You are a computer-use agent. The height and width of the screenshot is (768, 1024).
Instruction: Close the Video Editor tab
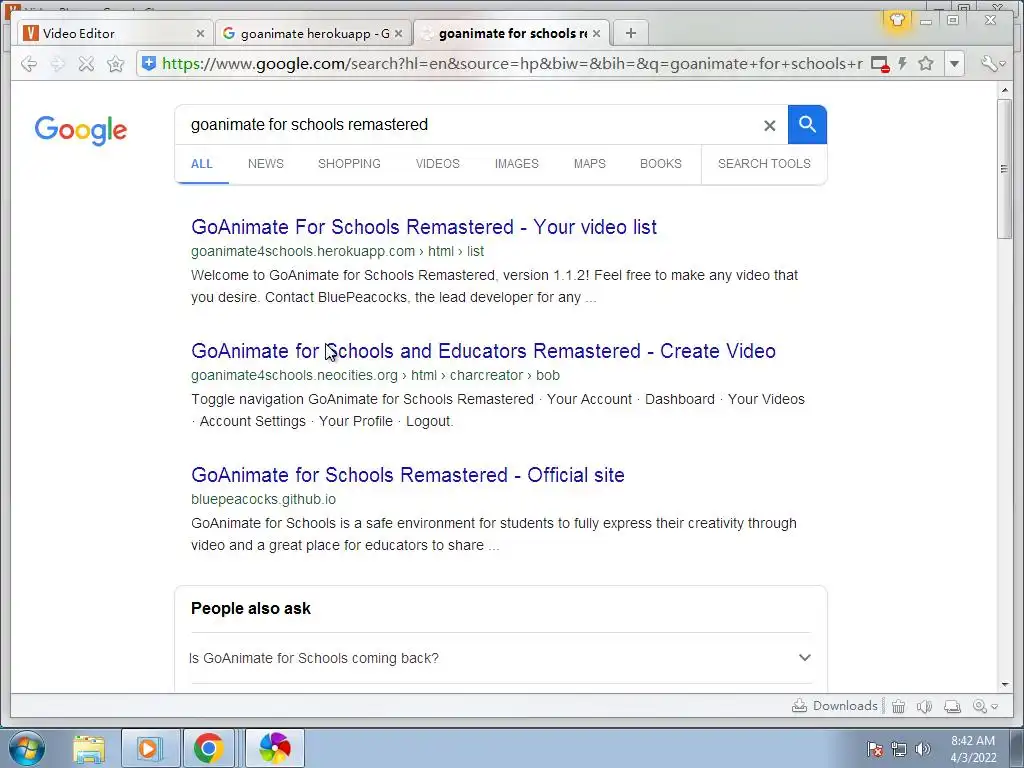tap(200, 33)
